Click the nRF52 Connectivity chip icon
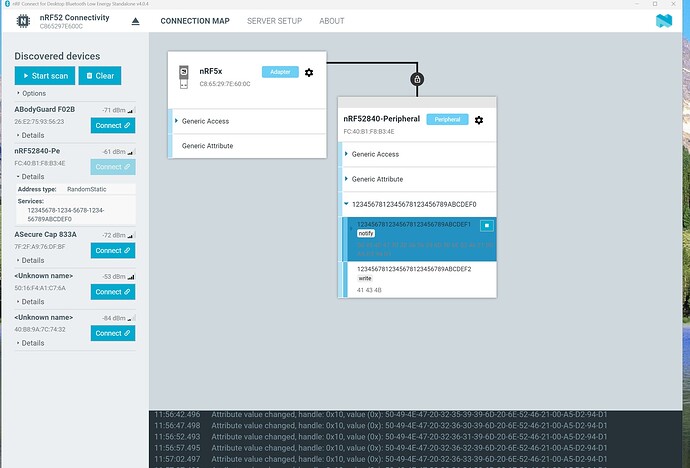690x468 pixels. click(x=23, y=21)
